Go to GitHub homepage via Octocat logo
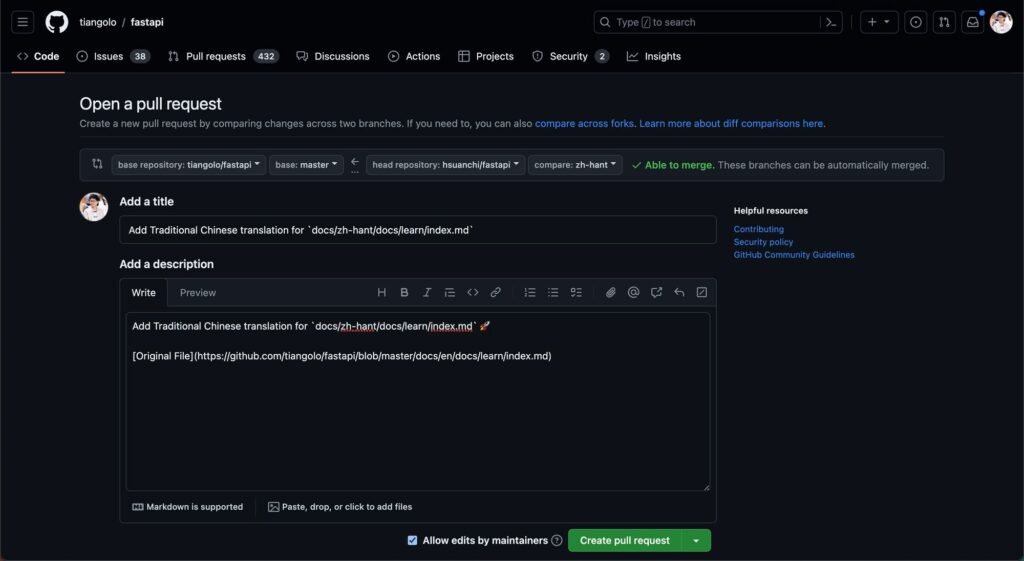The height and width of the screenshot is (561, 1024). (x=57, y=22)
